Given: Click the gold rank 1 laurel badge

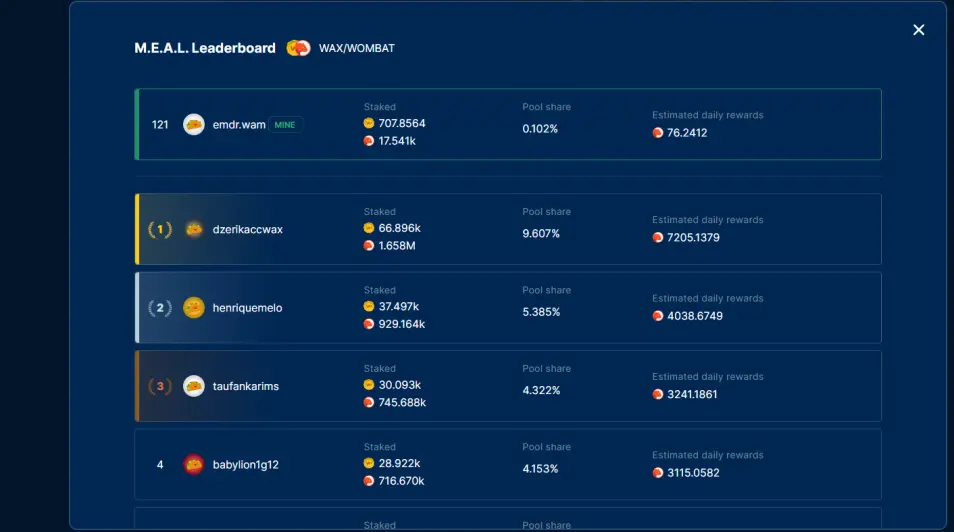Looking at the screenshot, I should [160, 229].
